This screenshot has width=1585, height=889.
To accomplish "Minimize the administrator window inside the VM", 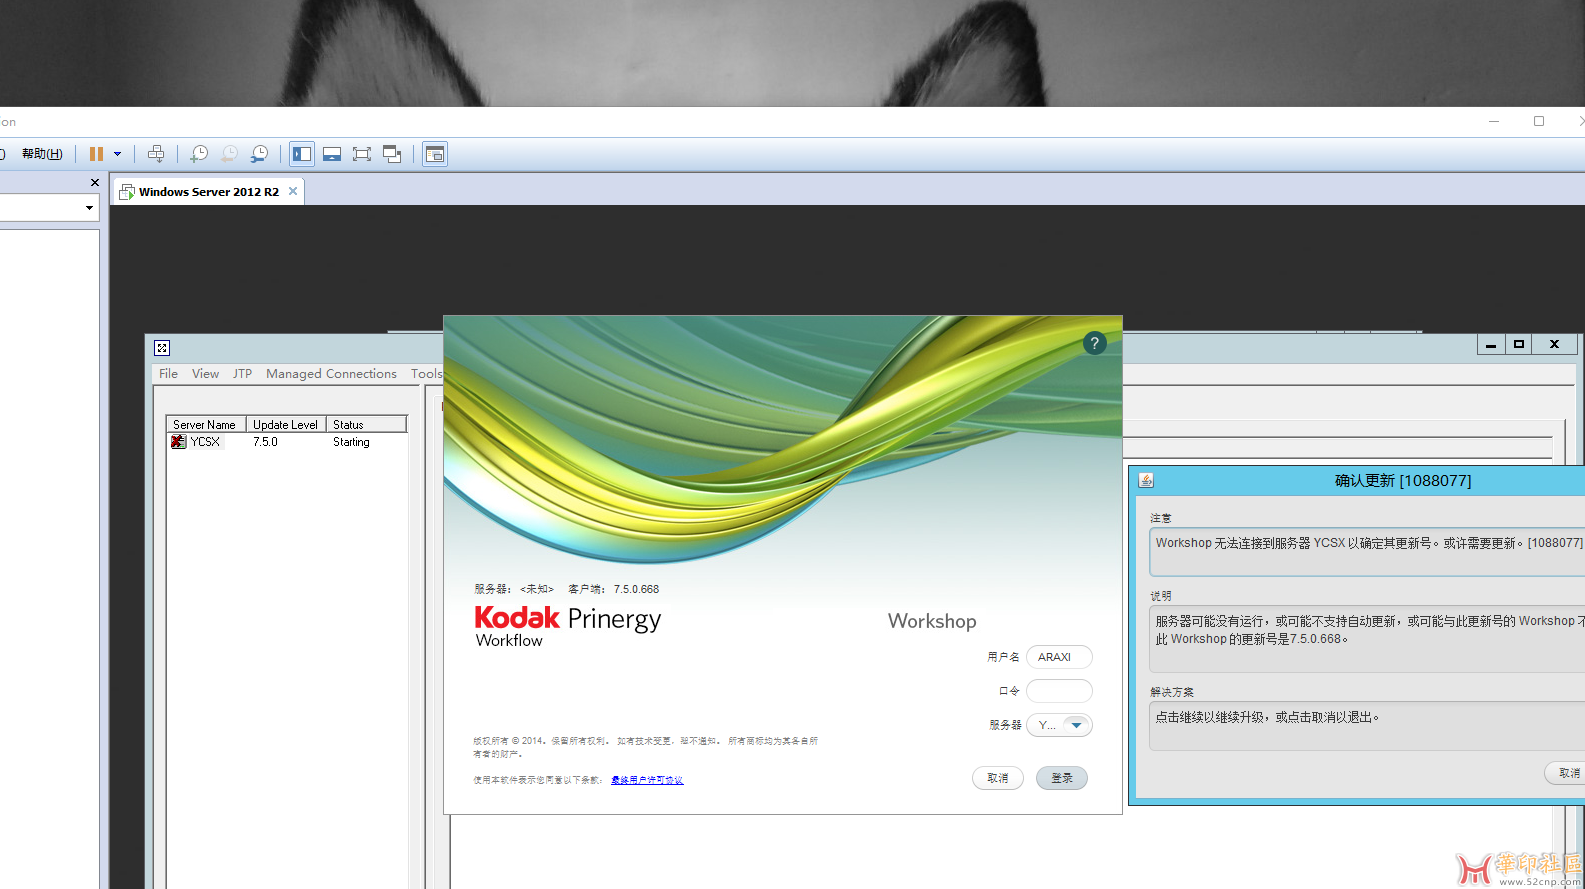I will pyautogui.click(x=1491, y=344).
